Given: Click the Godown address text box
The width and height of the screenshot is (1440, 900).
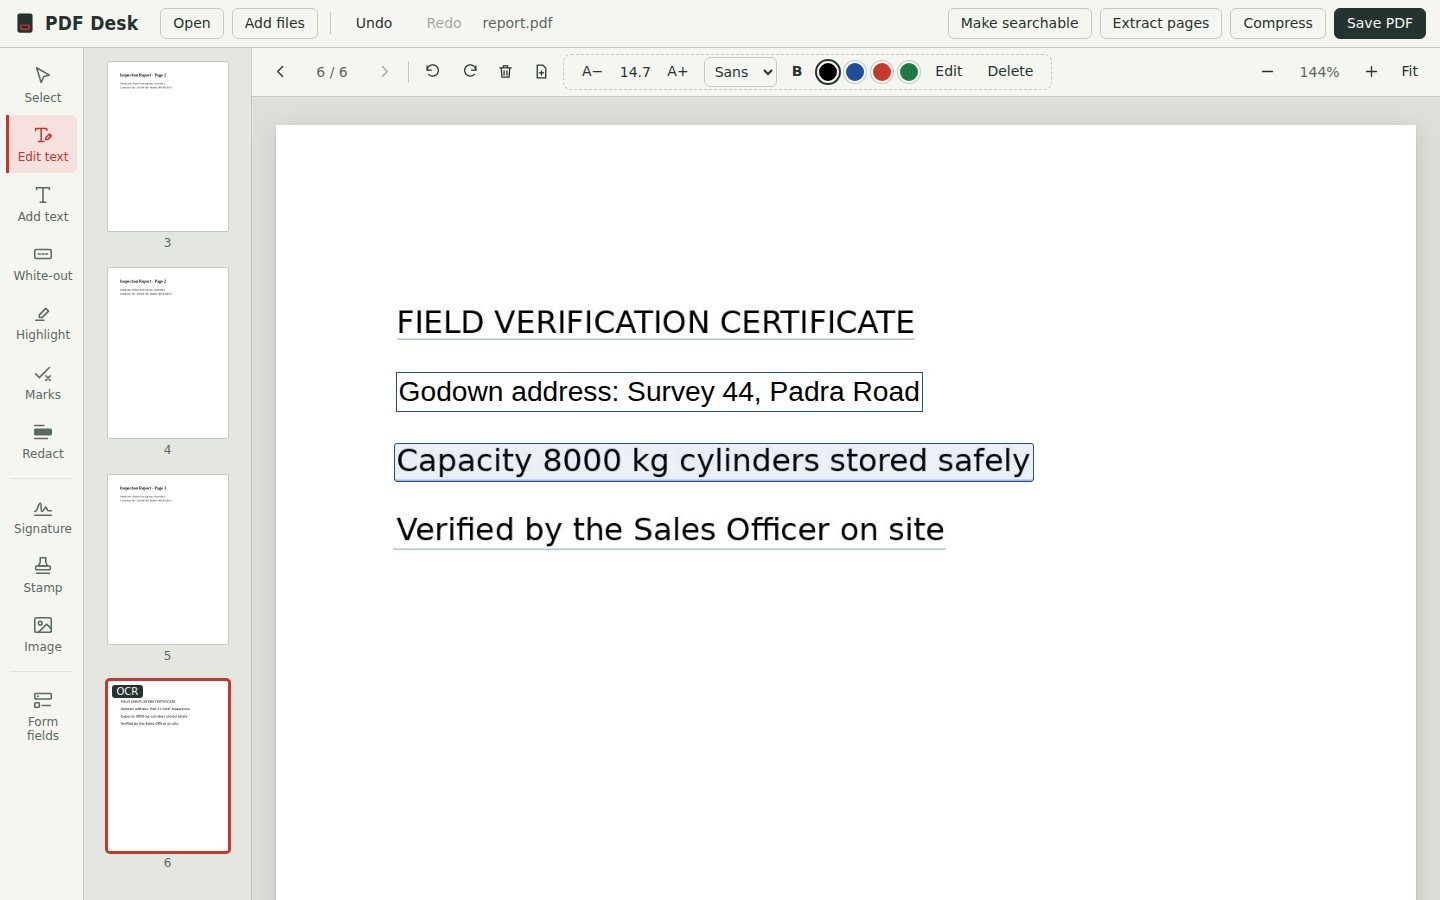Looking at the screenshot, I should (659, 392).
